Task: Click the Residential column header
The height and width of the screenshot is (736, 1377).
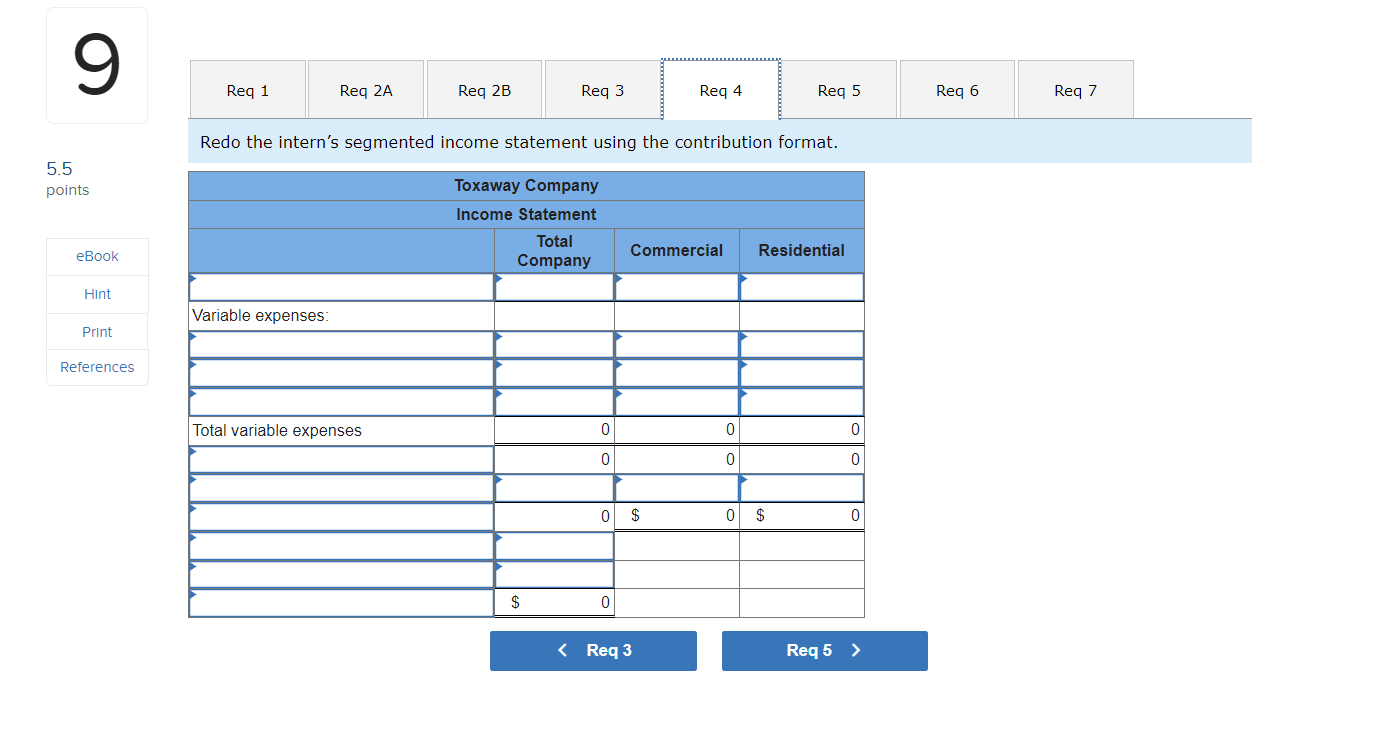Action: click(x=801, y=250)
